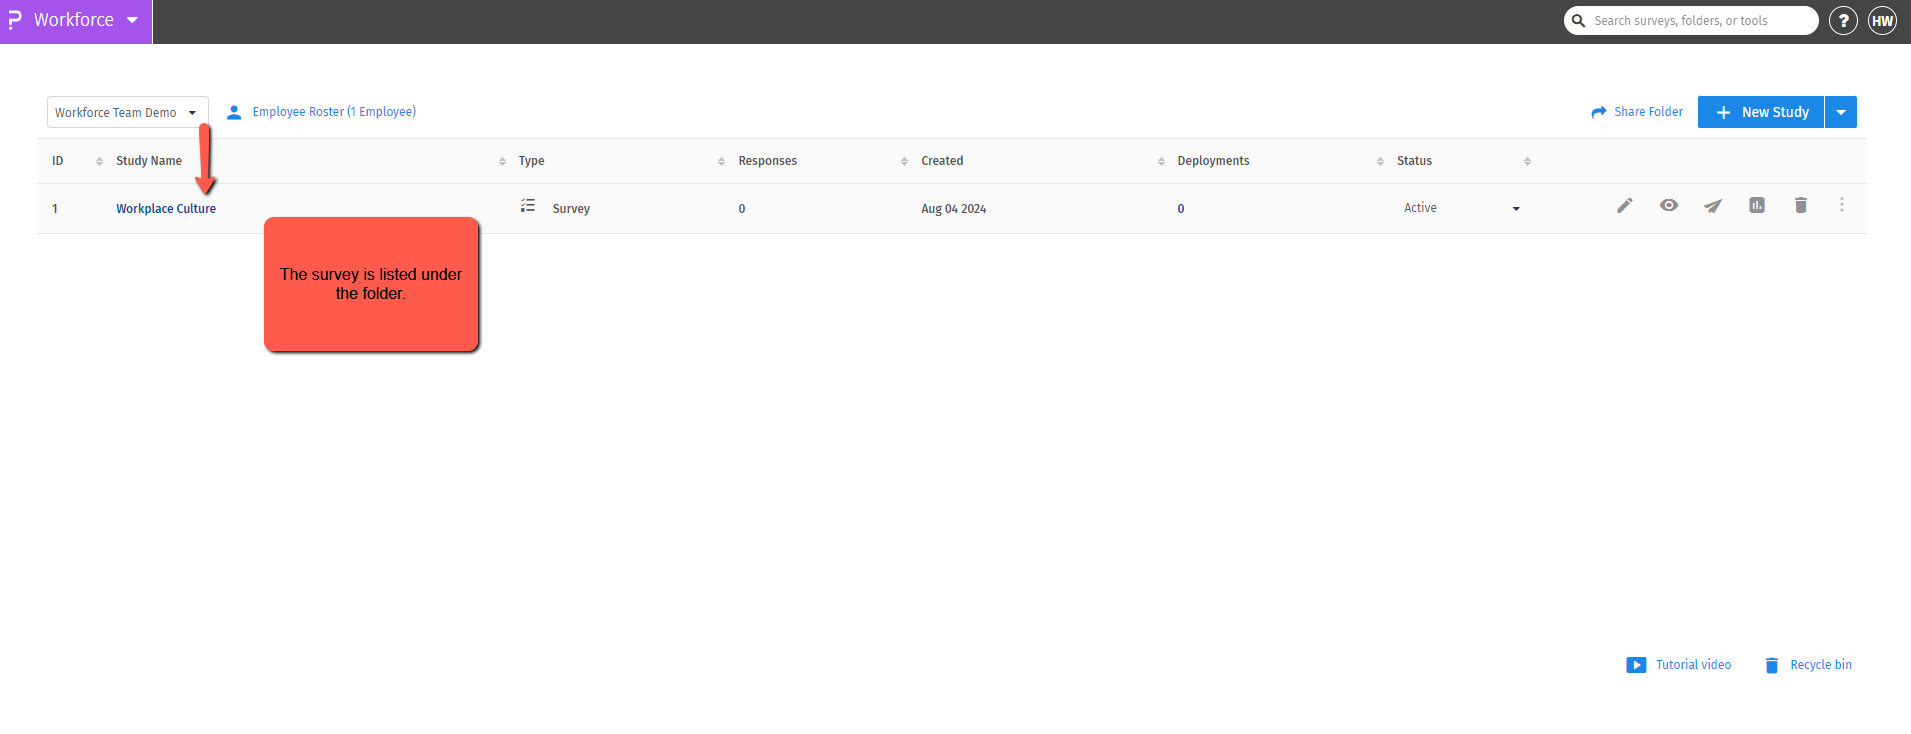The width and height of the screenshot is (1911, 734).
Task: Open the Workforce product switcher dropdown
Action: [76, 21]
